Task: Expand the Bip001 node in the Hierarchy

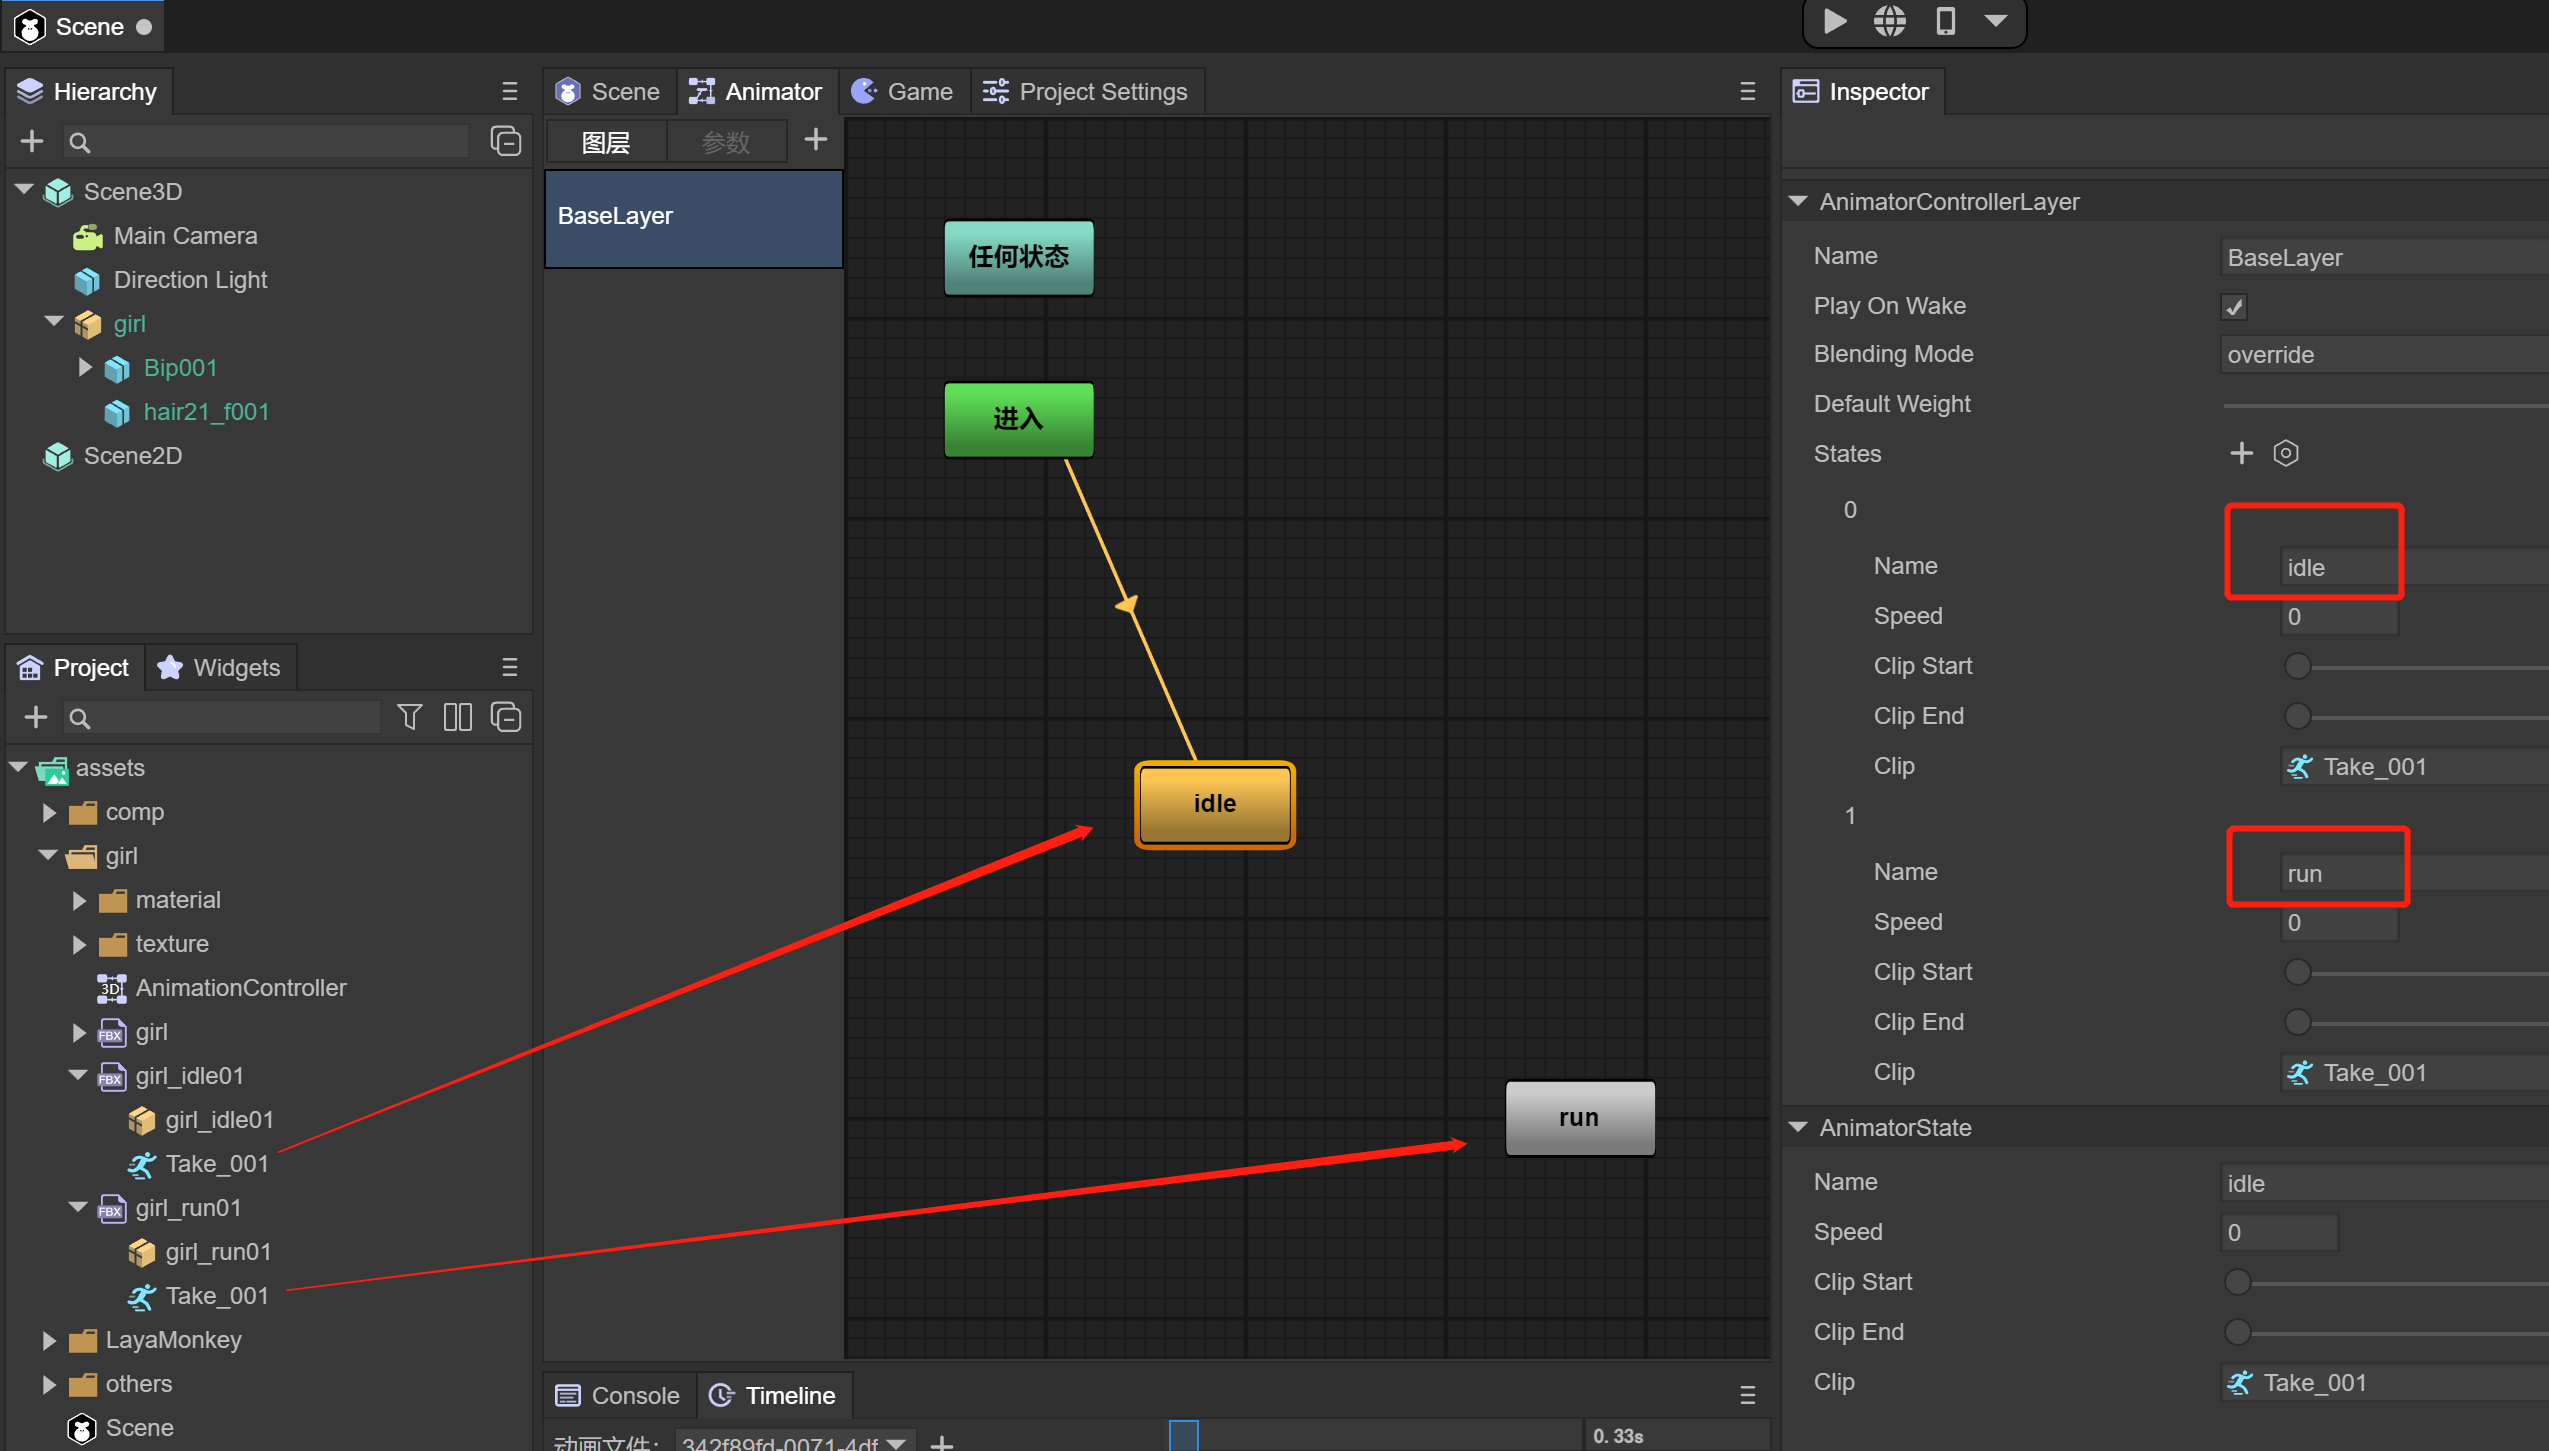Action: click(85, 368)
